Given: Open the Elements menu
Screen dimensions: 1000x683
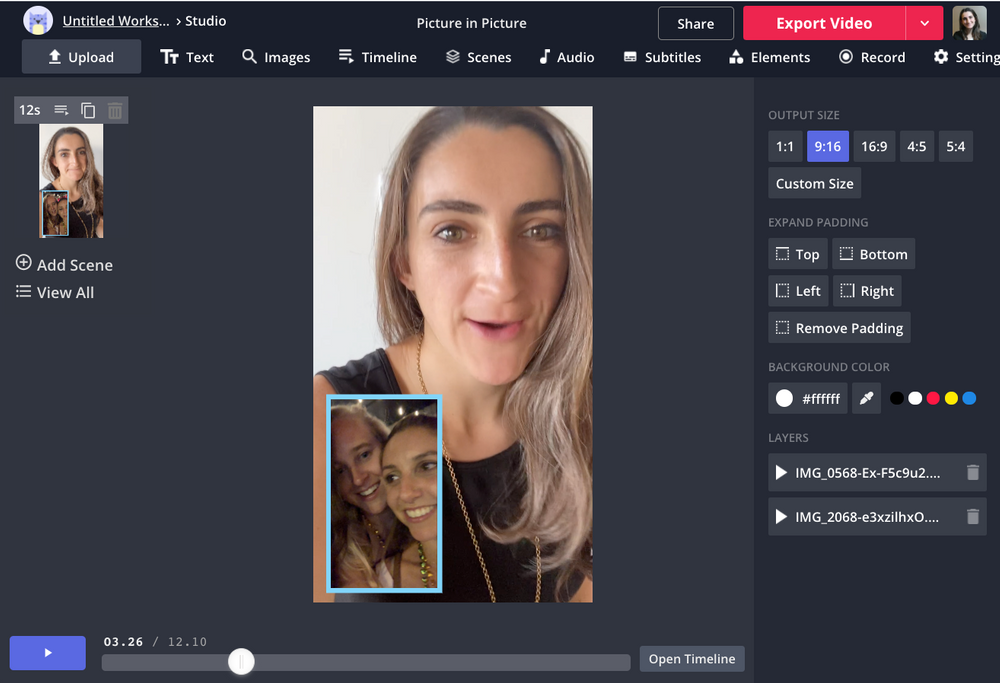Looking at the screenshot, I should (x=769, y=57).
